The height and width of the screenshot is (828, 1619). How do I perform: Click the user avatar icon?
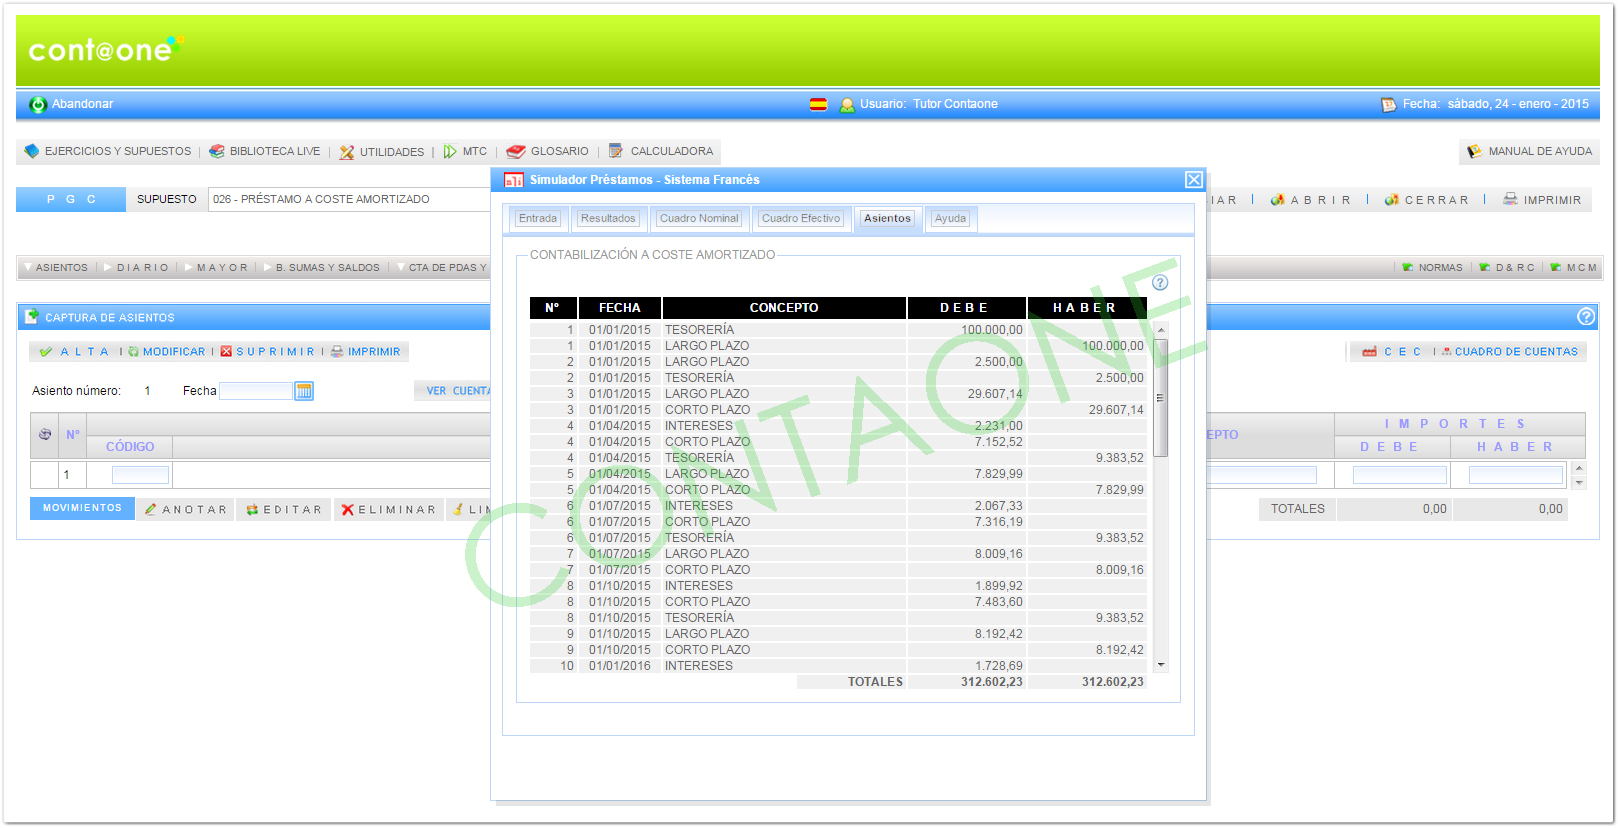point(847,105)
